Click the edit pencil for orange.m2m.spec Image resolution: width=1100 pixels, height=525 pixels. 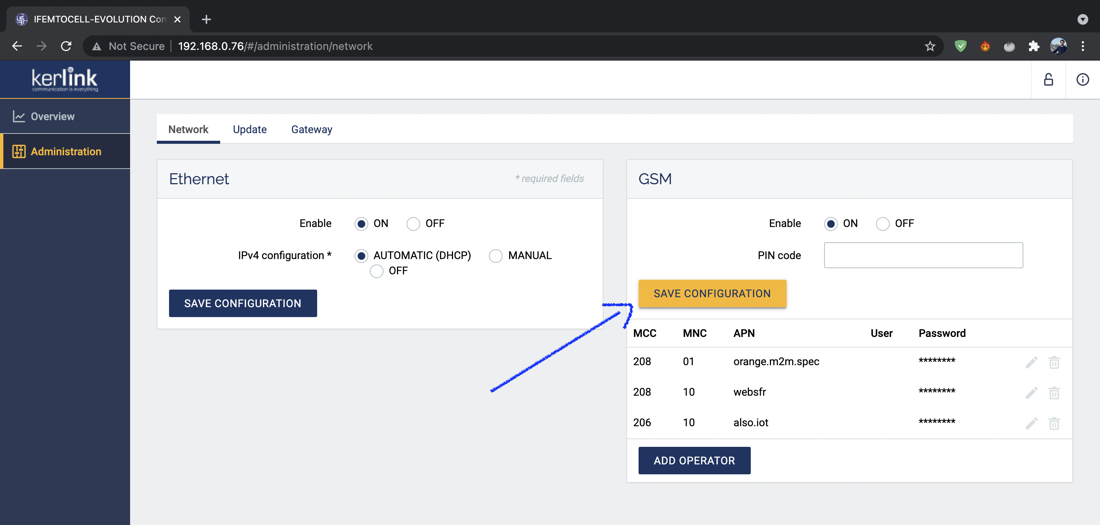point(1031,362)
